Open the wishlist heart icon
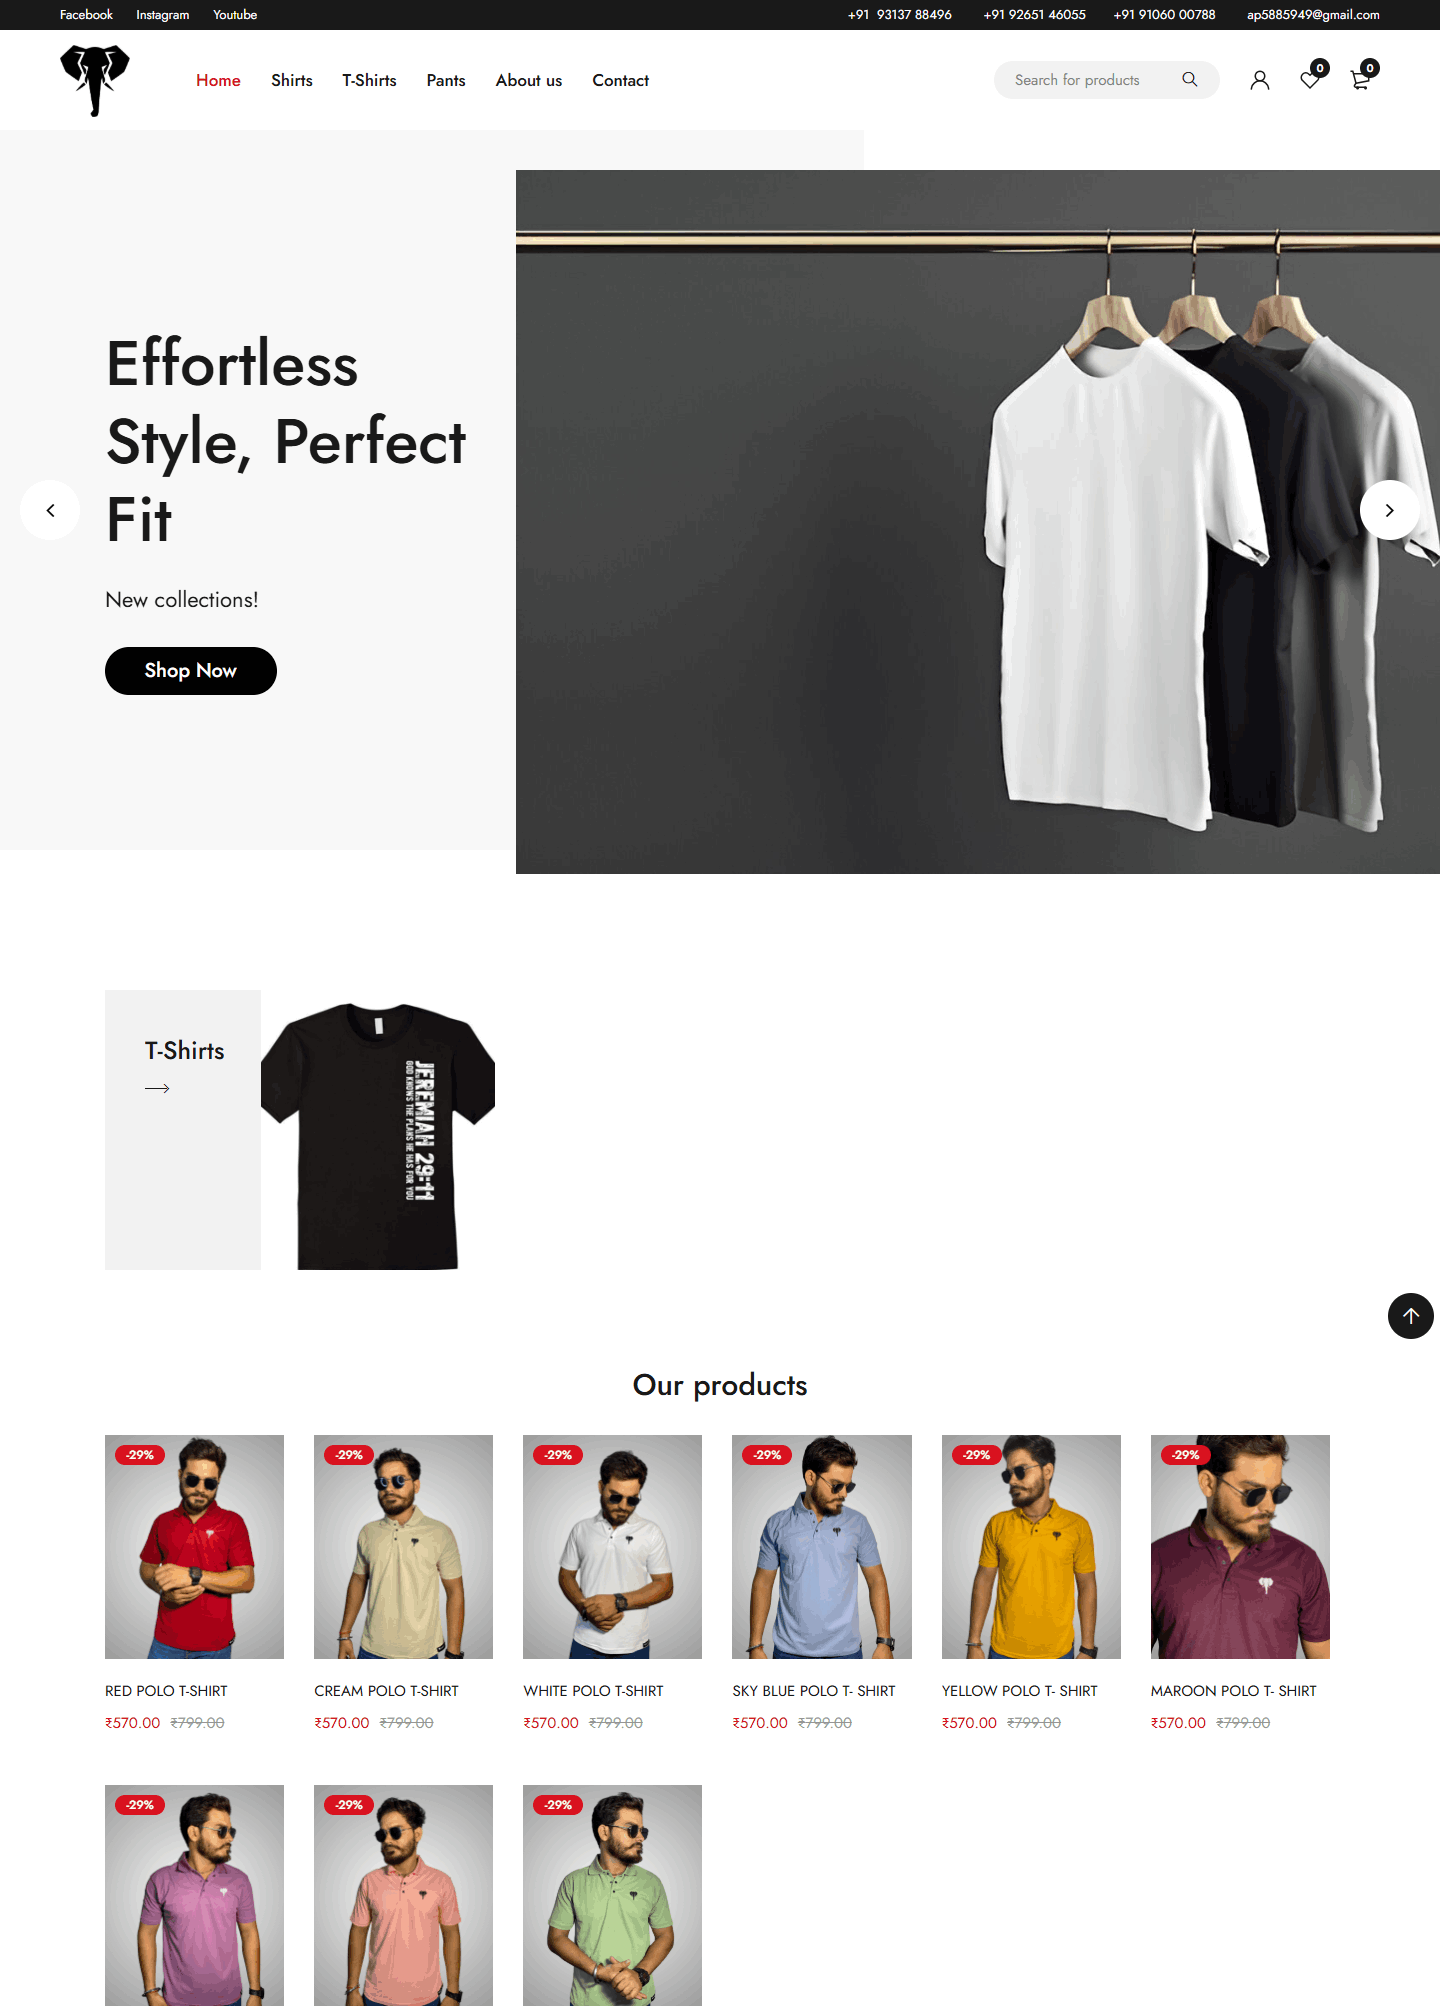This screenshot has height=2006, width=1440. [x=1310, y=80]
